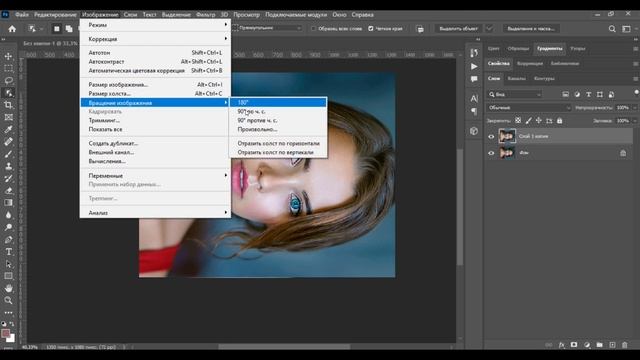Select the Clone Stamp tool

8,166
